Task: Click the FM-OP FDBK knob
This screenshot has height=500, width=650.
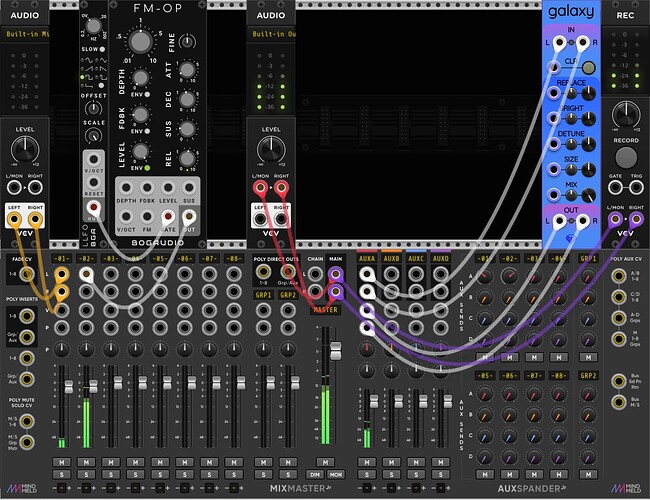Action: tap(141, 114)
